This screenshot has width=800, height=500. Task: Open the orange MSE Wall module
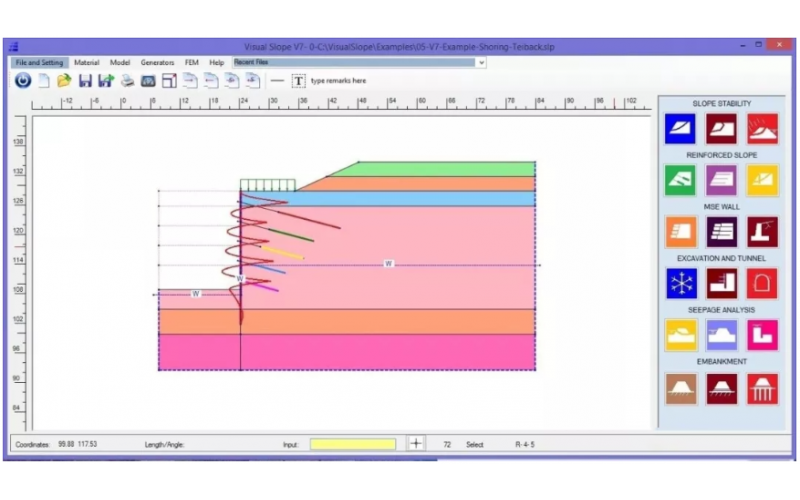tap(681, 232)
